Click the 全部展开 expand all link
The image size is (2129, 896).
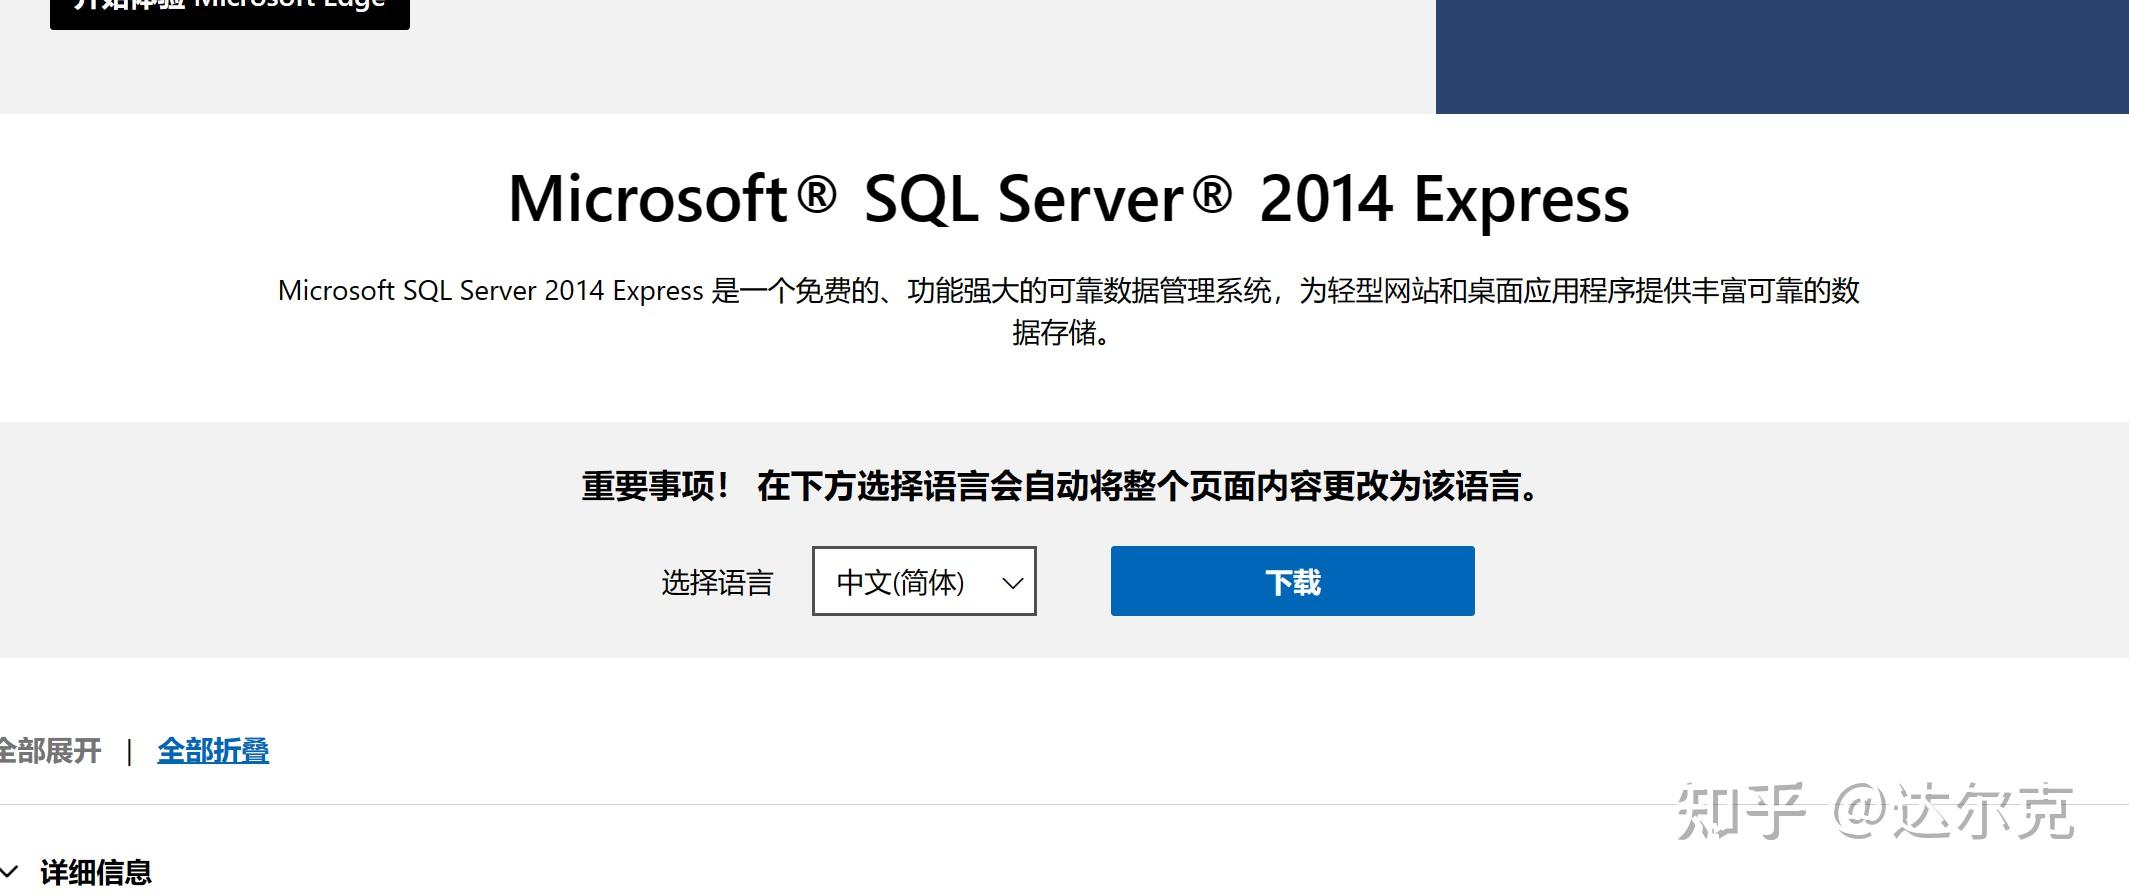(49, 750)
